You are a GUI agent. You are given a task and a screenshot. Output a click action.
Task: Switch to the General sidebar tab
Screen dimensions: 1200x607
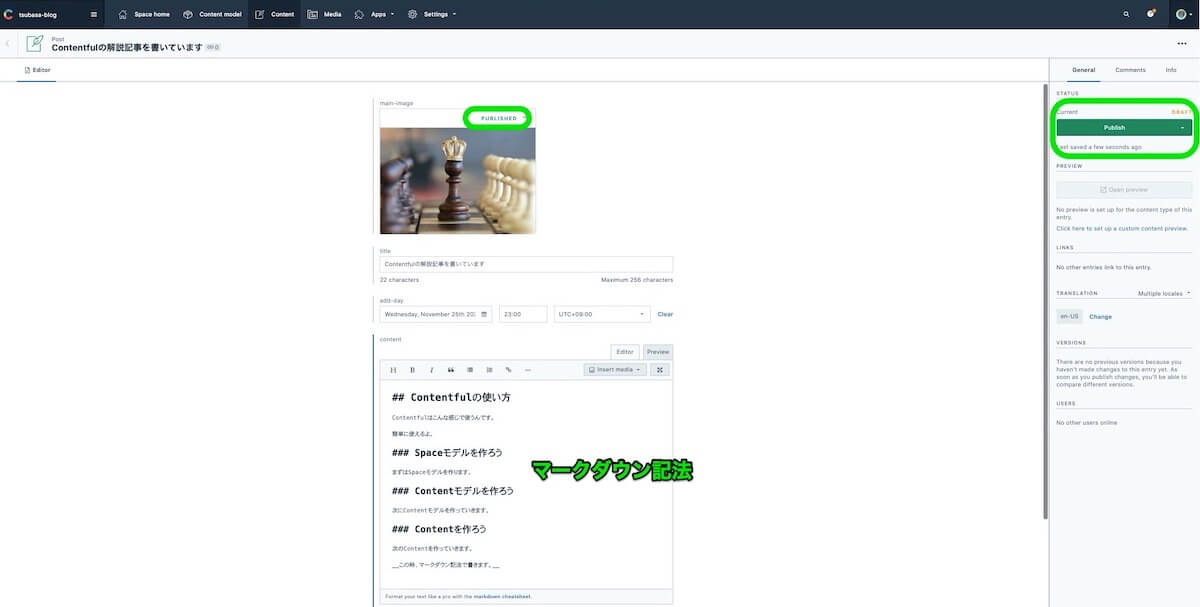click(x=1083, y=70)
